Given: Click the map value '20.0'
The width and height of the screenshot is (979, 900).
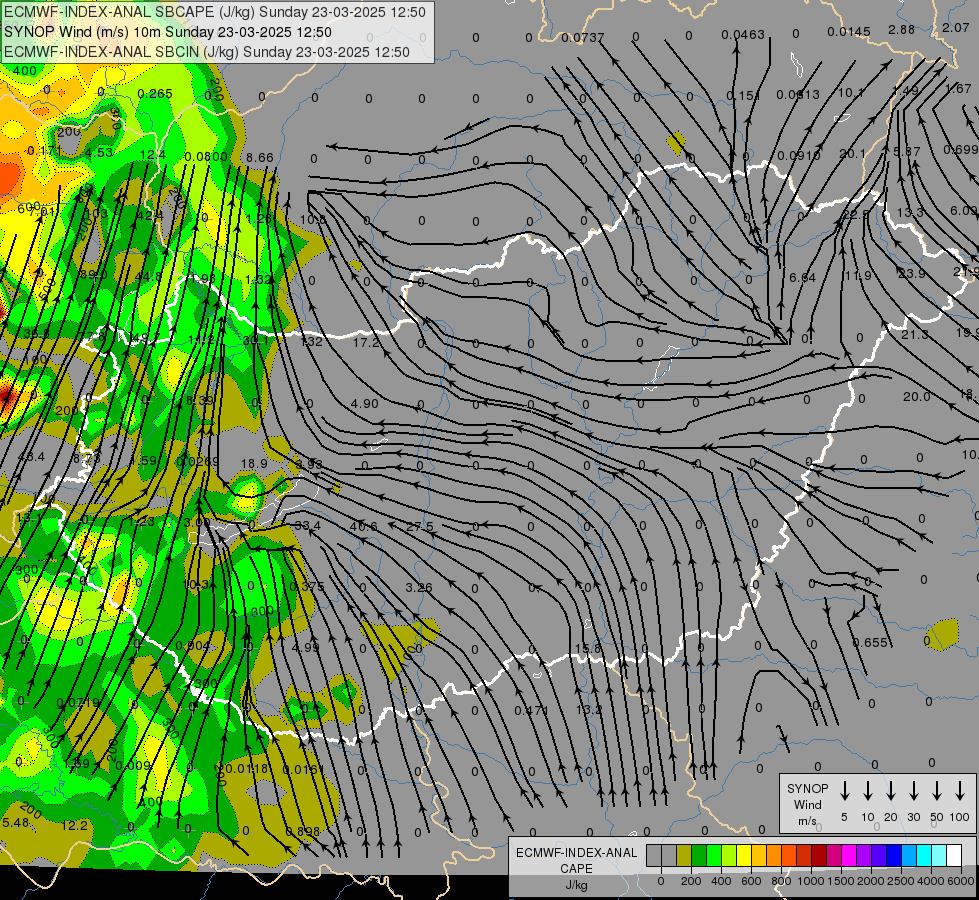Looking at the screenshot, I should (x=917, y=397).
